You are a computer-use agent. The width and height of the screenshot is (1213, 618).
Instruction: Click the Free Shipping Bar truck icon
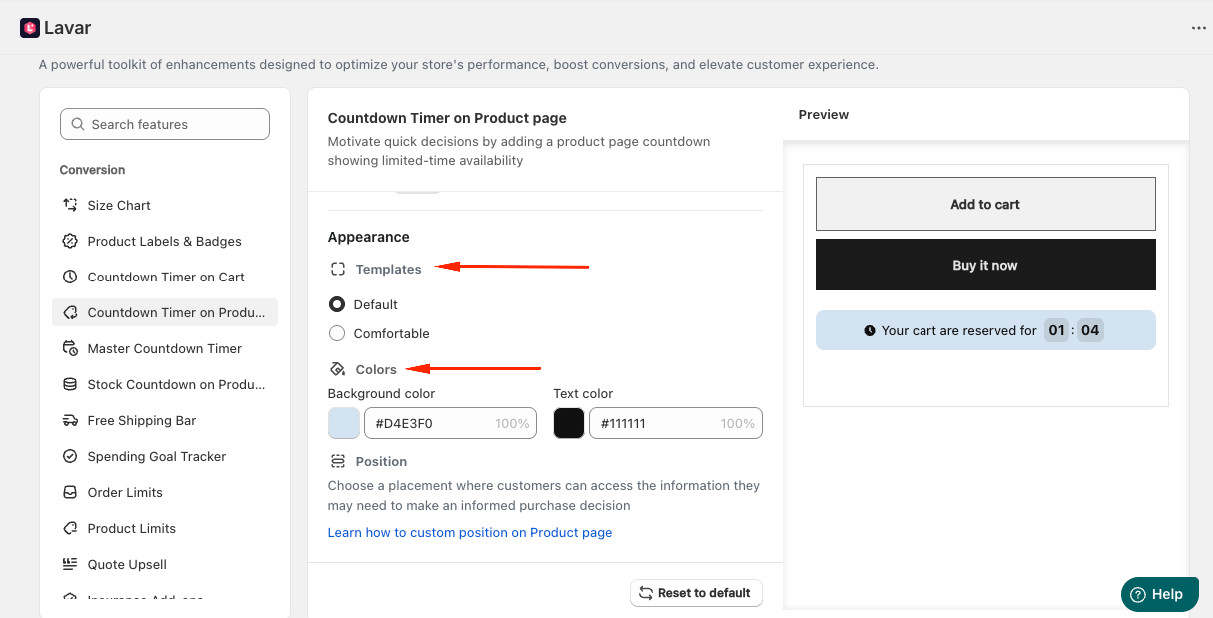pos(70,421)
